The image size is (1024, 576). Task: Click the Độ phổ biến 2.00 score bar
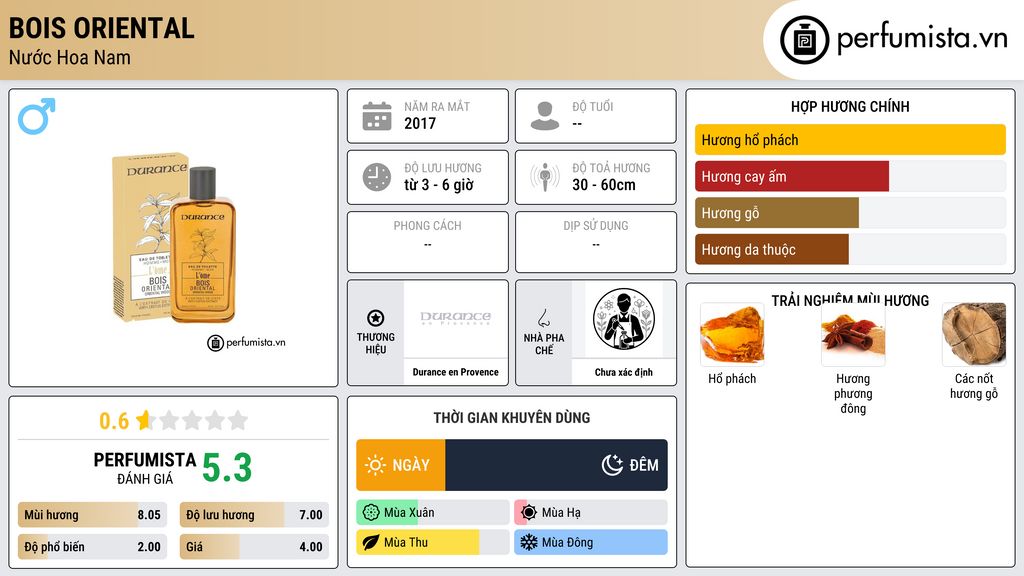[93, 547]
